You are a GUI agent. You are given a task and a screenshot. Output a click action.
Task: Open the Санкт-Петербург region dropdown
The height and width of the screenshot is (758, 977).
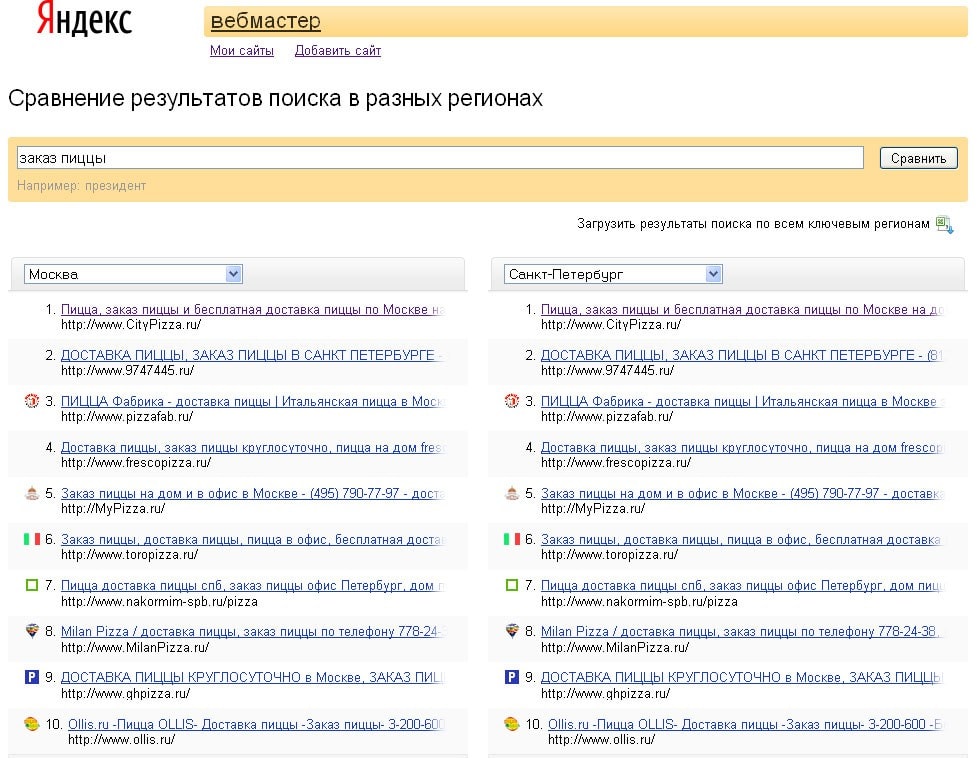(x=612, y=274)
